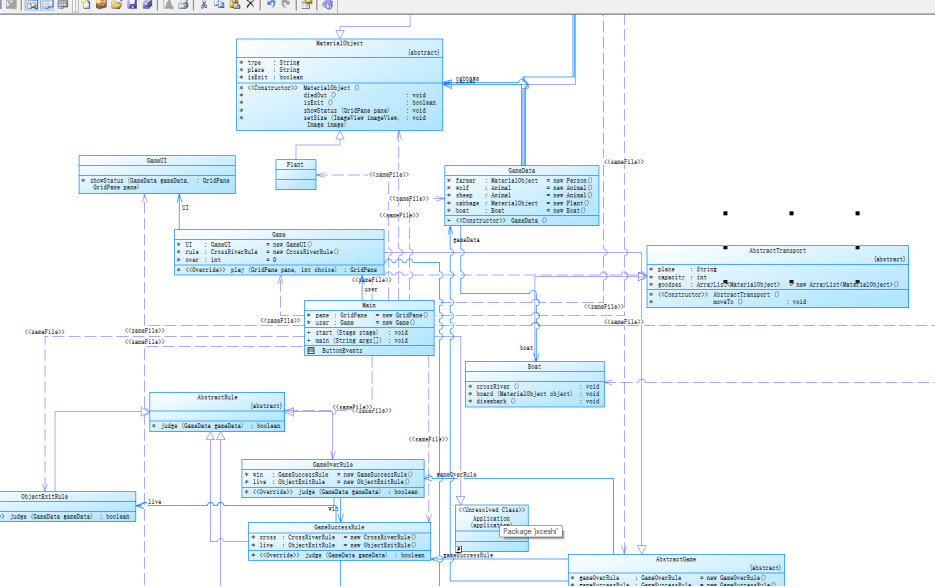The height and width of the screenshot is (587, 935).
Task: Select the MaterialObject class title
Action: [339, 44]
